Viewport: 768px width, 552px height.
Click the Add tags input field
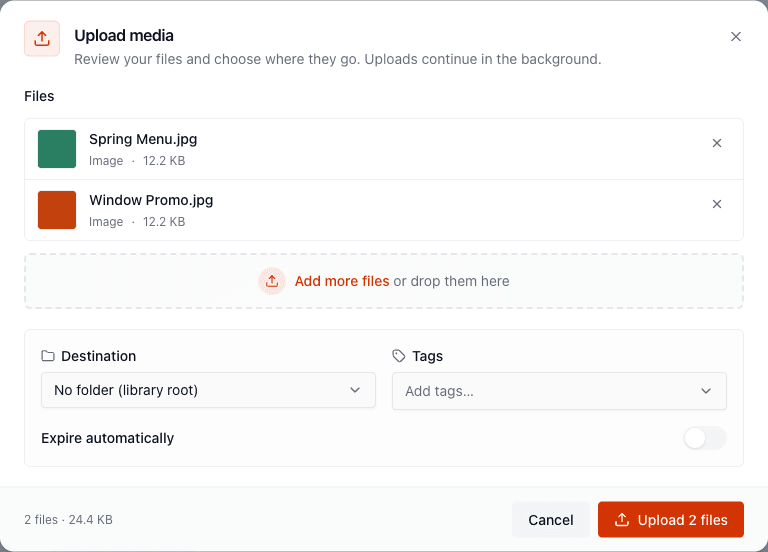pyautogui.click(x=559, y=391)
